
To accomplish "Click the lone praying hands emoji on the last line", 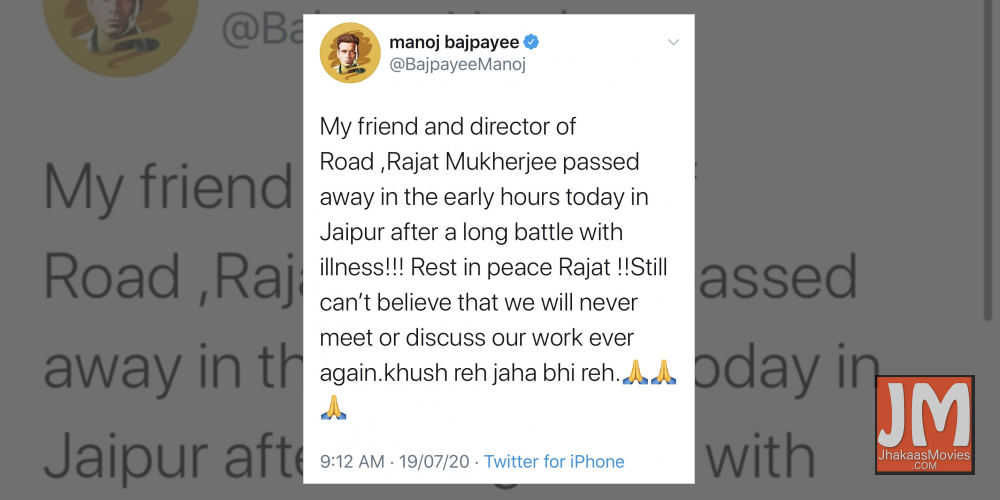I will (333, 407).
